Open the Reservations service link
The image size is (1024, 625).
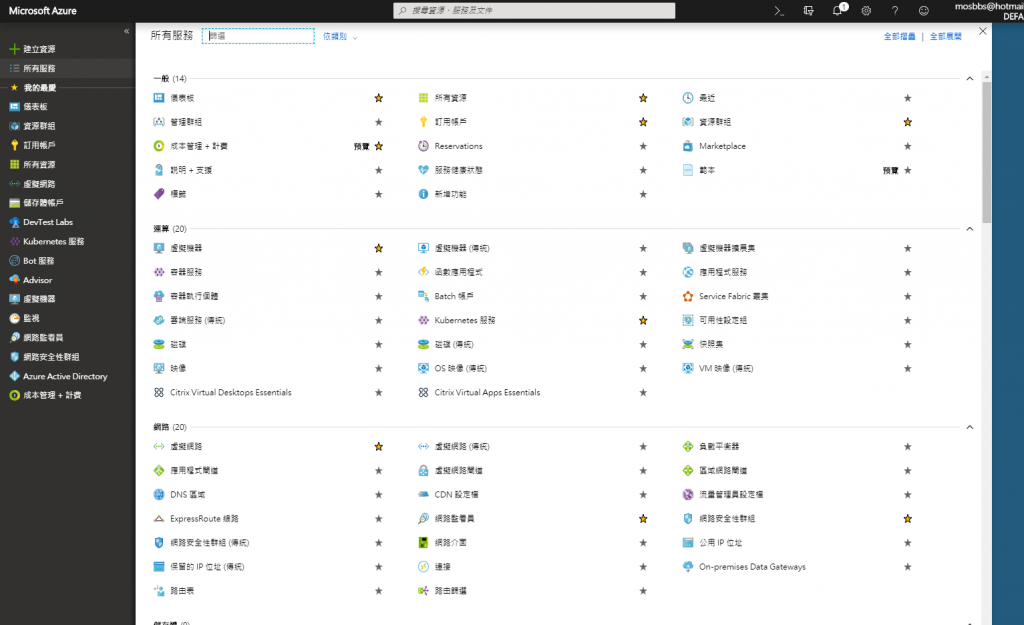[x=458, y=146]
